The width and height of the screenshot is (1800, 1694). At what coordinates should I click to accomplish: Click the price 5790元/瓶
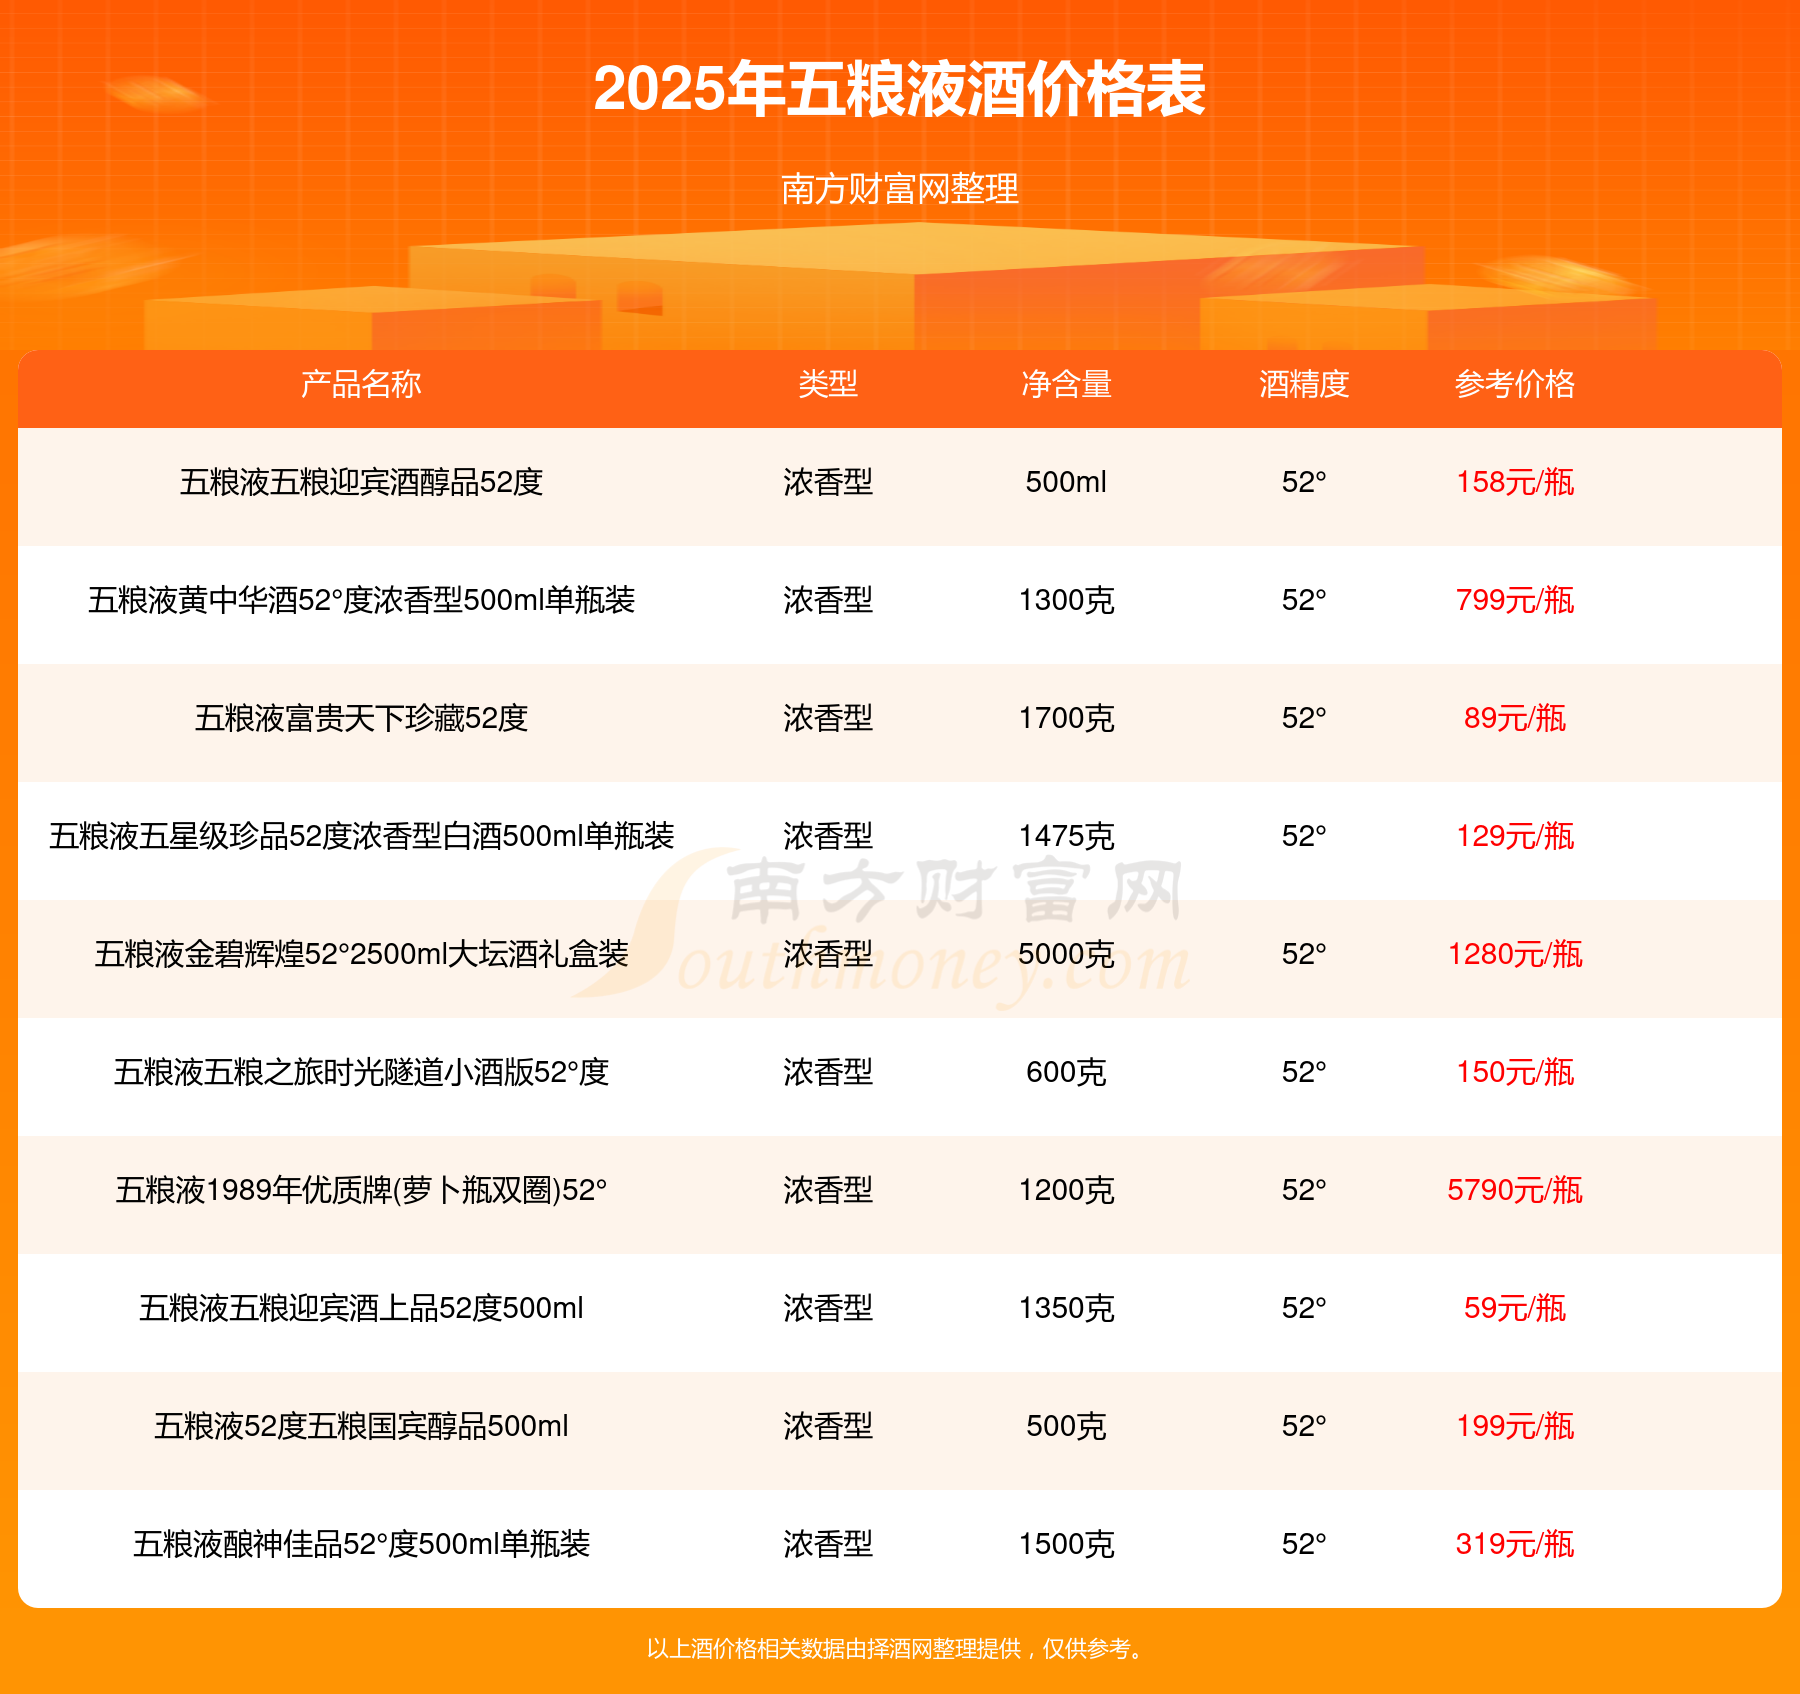pos(1515,1190)
